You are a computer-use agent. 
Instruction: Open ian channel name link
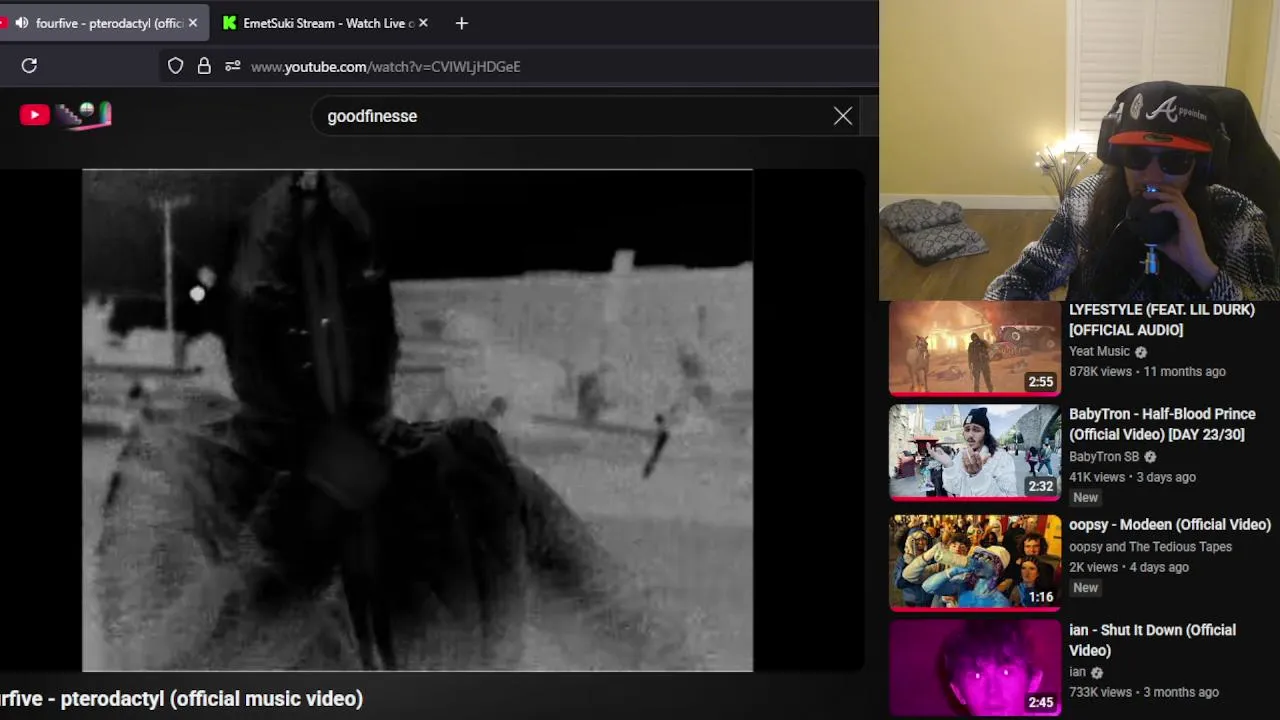point(1077,672)
